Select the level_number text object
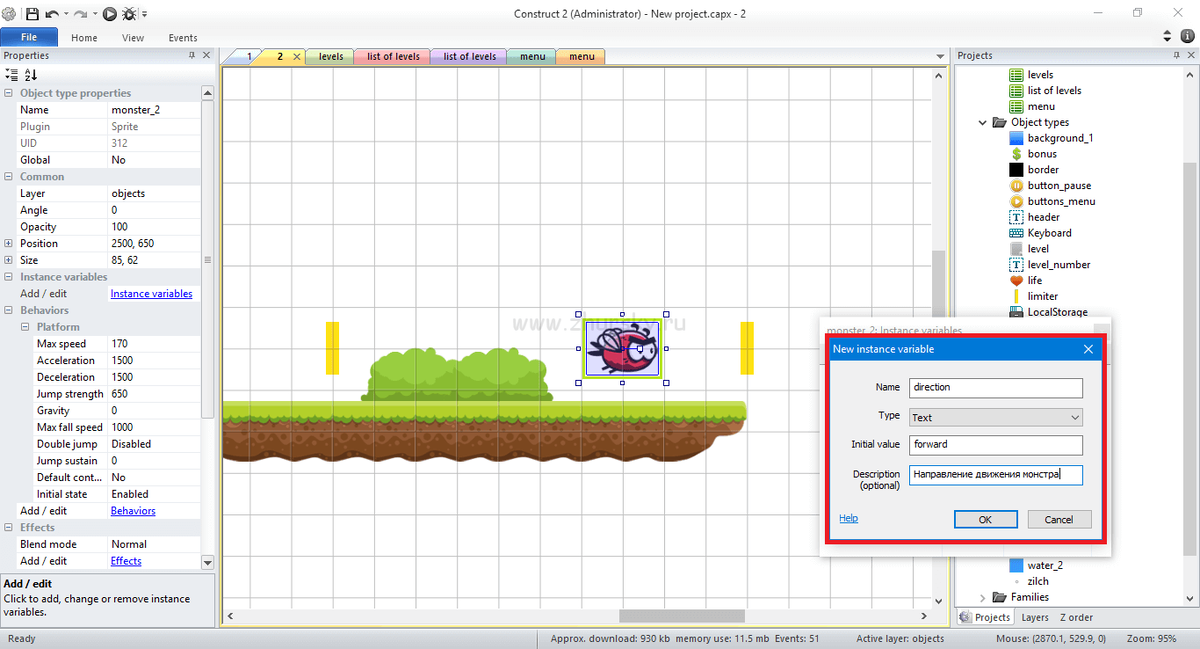The width and height of the screenshot is (1200, 649). 1050,265
